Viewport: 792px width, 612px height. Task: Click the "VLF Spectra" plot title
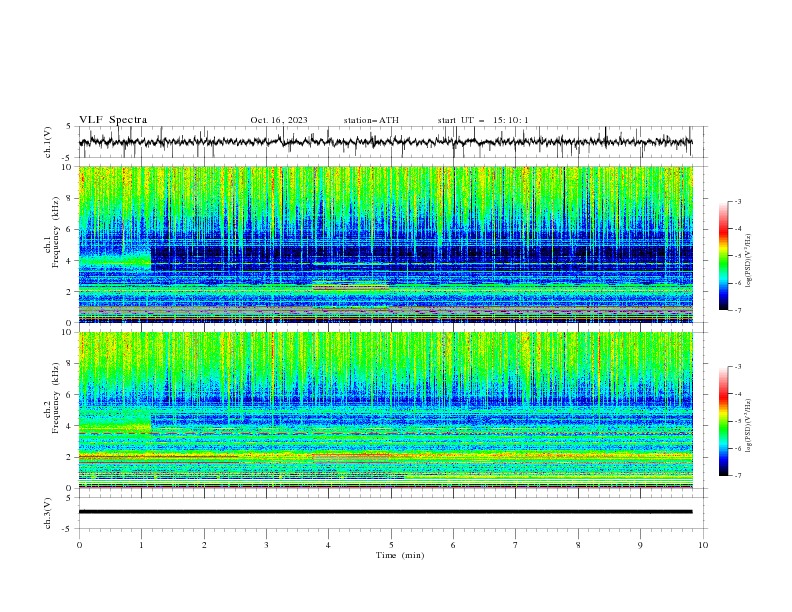coord(113,120)
